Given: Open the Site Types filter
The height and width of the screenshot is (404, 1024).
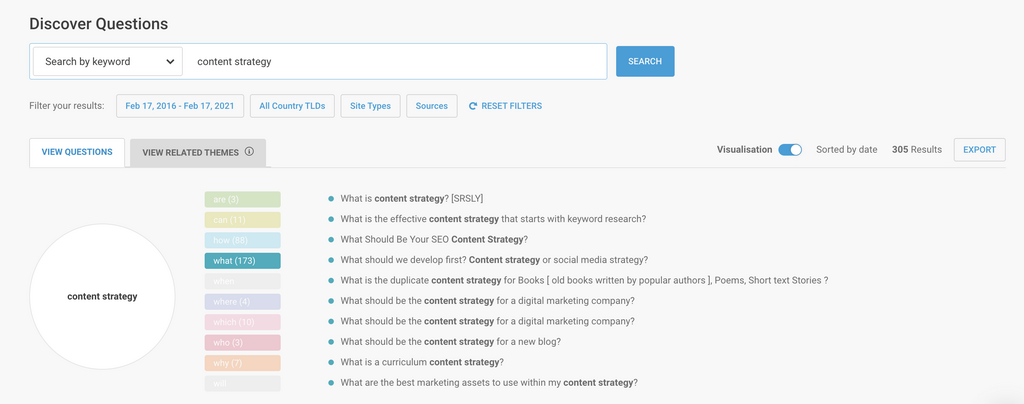Looking at the screenshot, I should tap(370, 106).
